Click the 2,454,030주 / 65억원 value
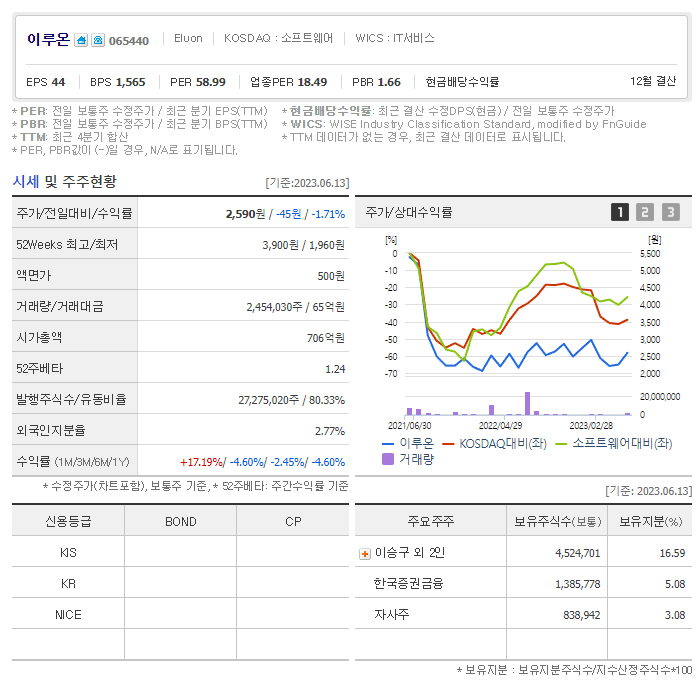This screenshot has height=689, width=700. (x=295, y=307)
